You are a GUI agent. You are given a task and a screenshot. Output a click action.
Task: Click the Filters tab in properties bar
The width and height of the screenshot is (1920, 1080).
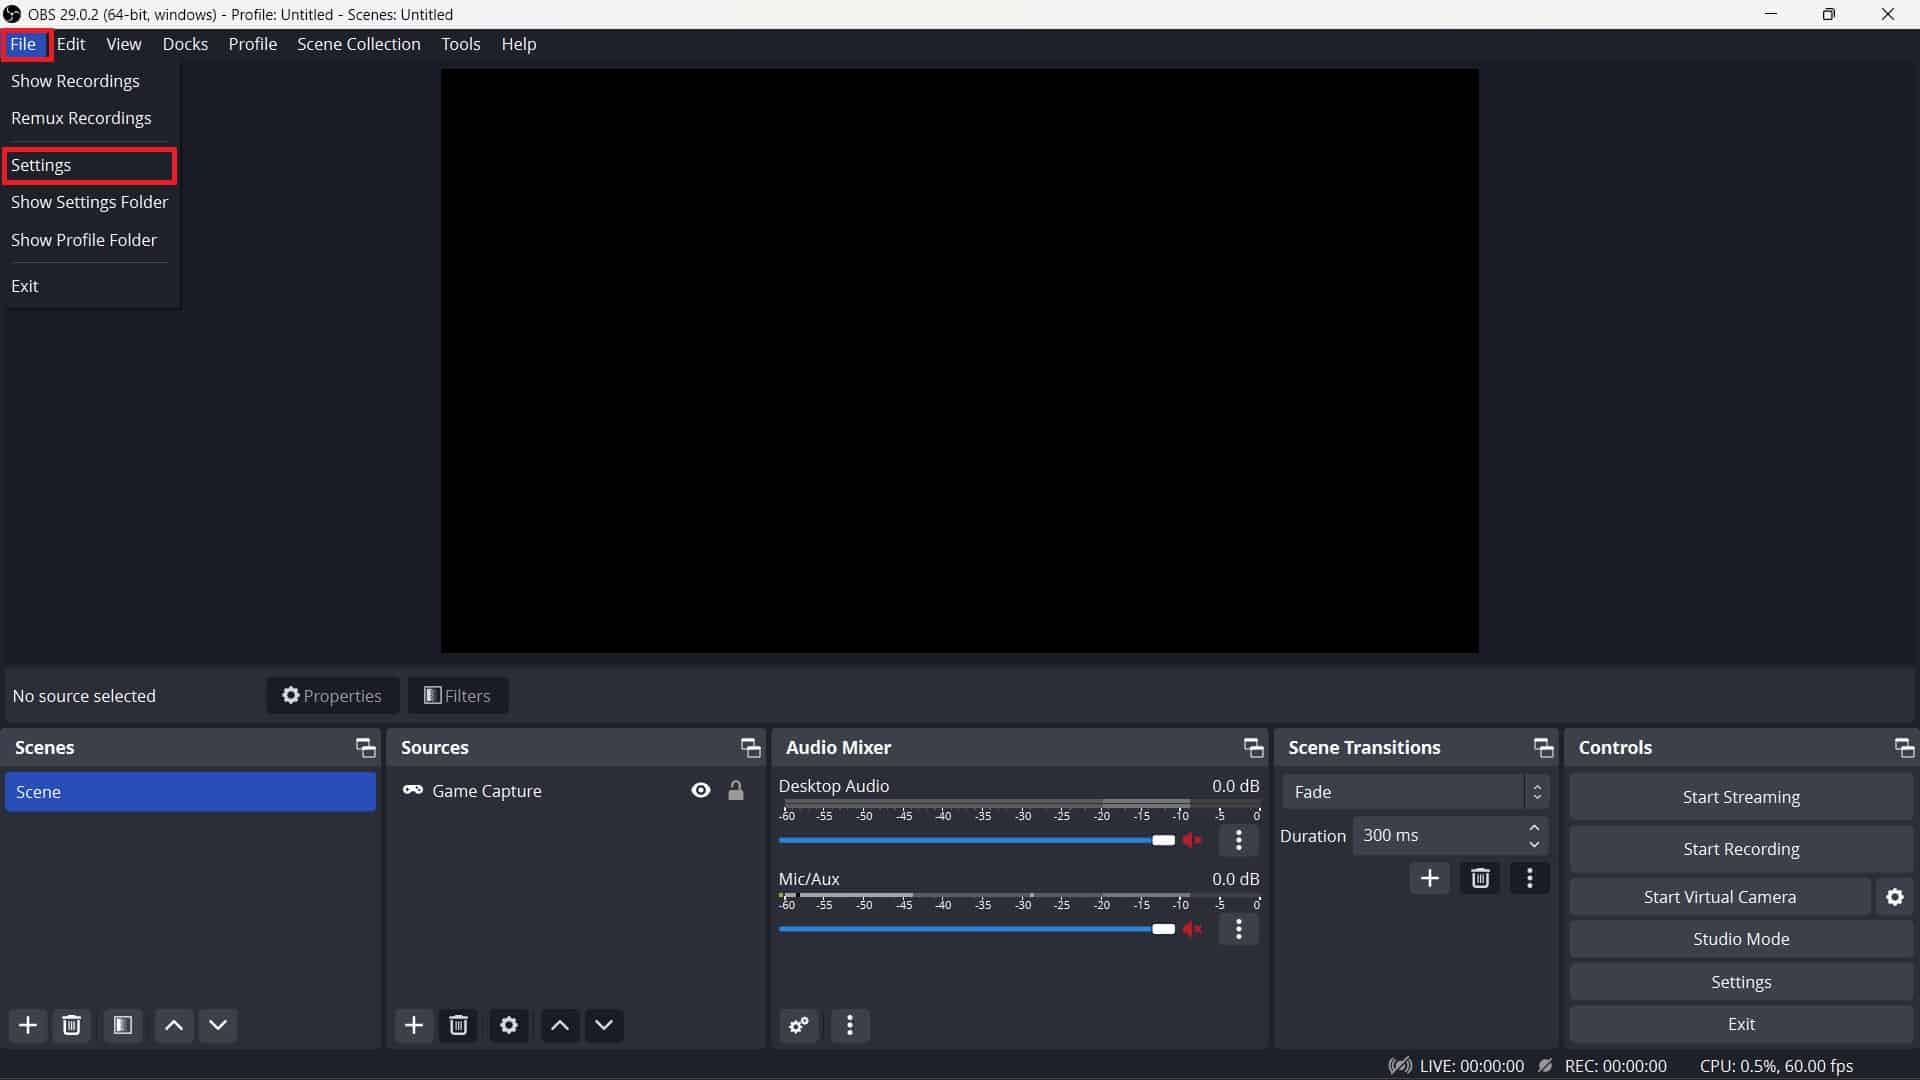coord(458,695)
